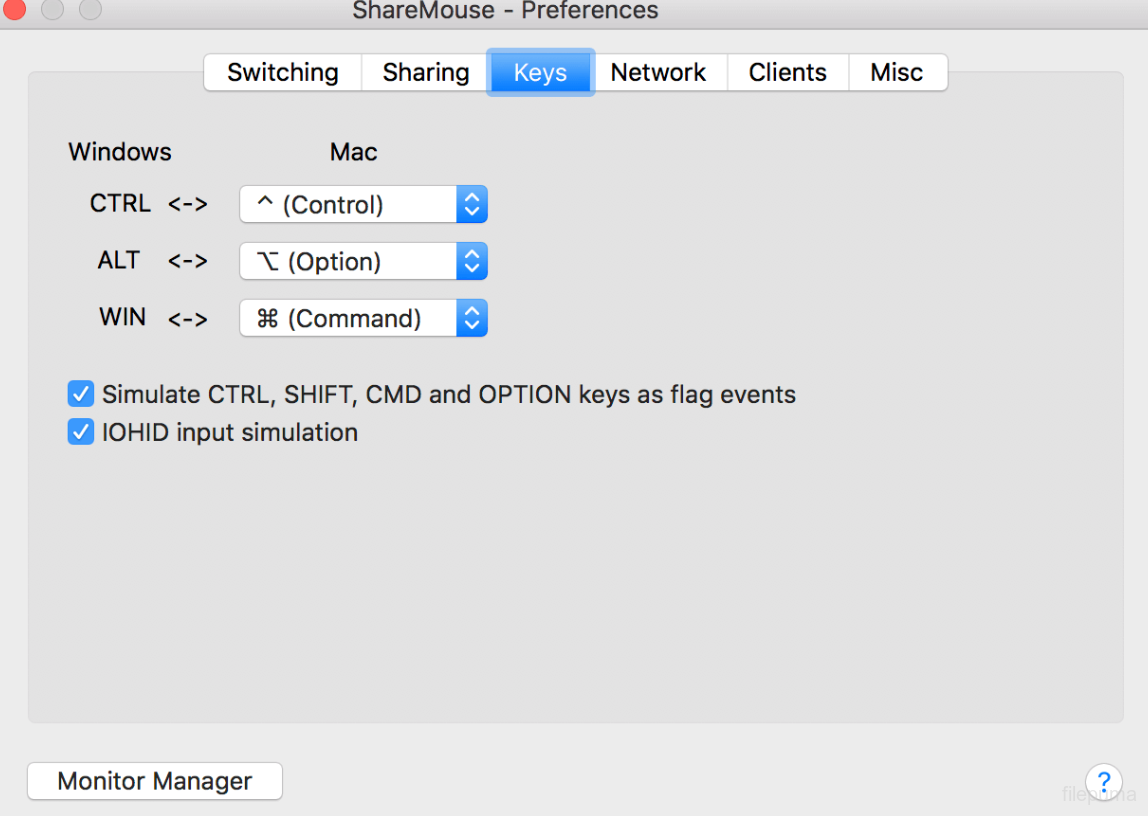Open the Monitor Manager
The image size is (1148, 816).
point(155,781)
